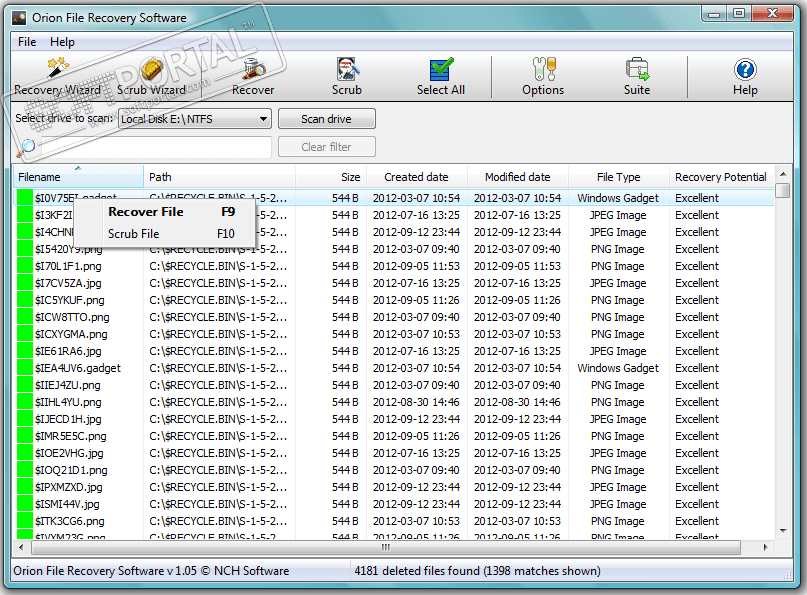
Task: Open the drive selection dropdown
Action: [x=195, y=119]
